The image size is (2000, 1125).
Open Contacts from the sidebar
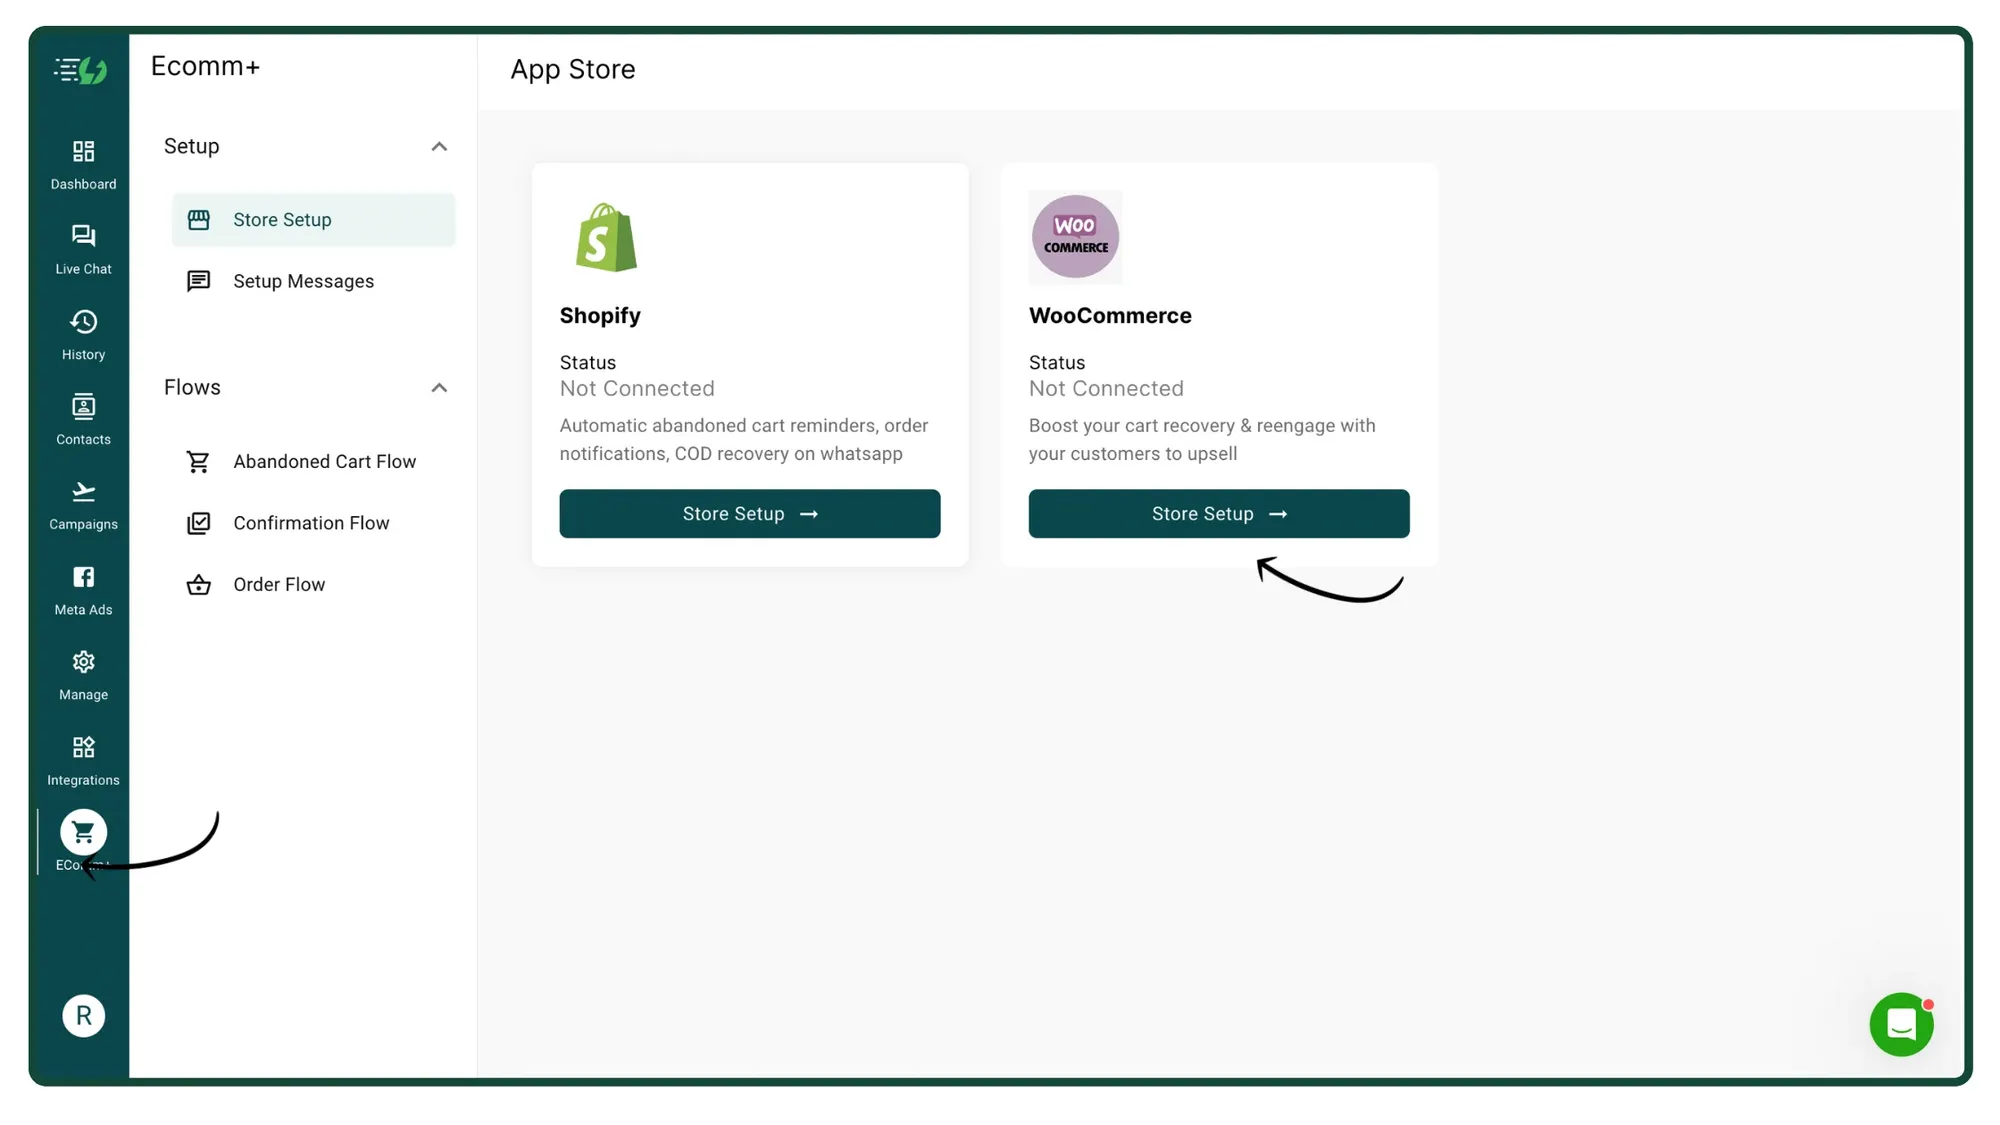[82, 418]
